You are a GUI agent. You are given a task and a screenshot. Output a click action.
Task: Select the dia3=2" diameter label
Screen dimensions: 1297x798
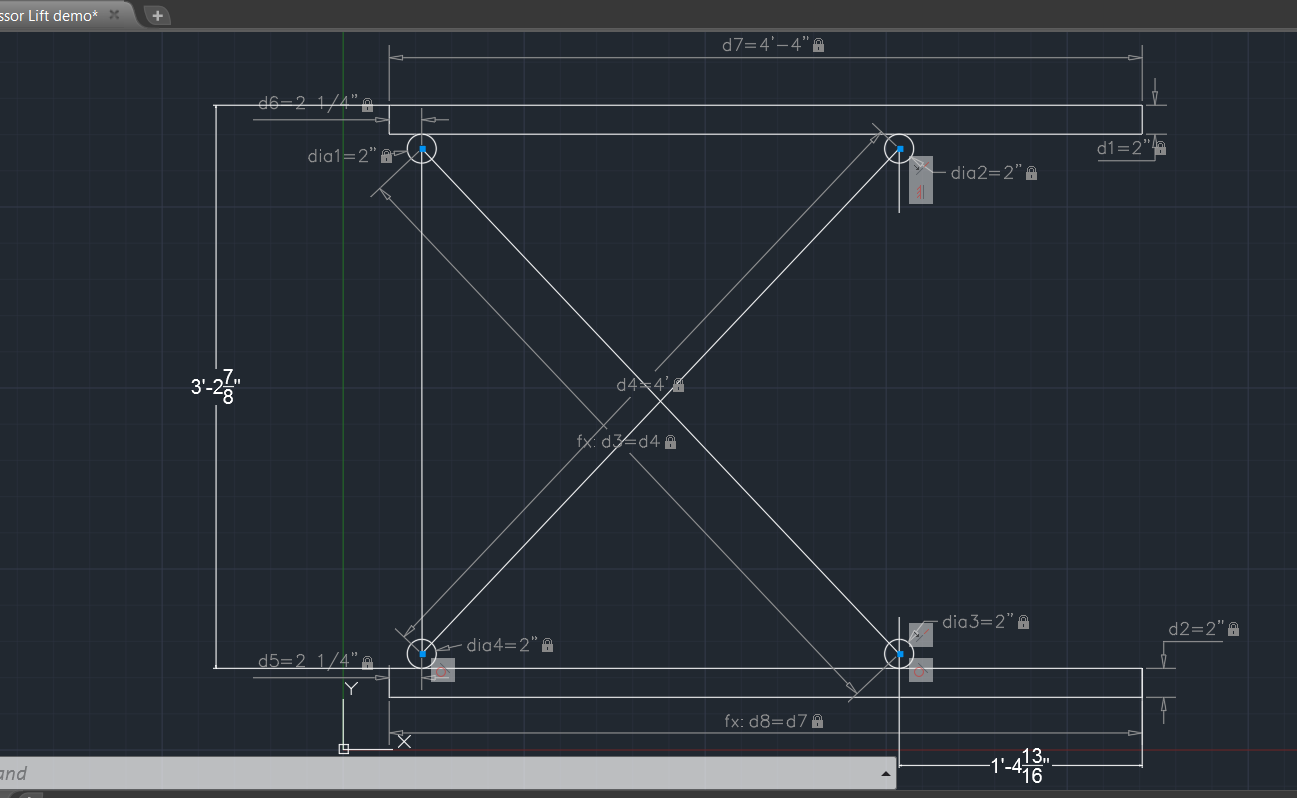(x=979, y=621)
